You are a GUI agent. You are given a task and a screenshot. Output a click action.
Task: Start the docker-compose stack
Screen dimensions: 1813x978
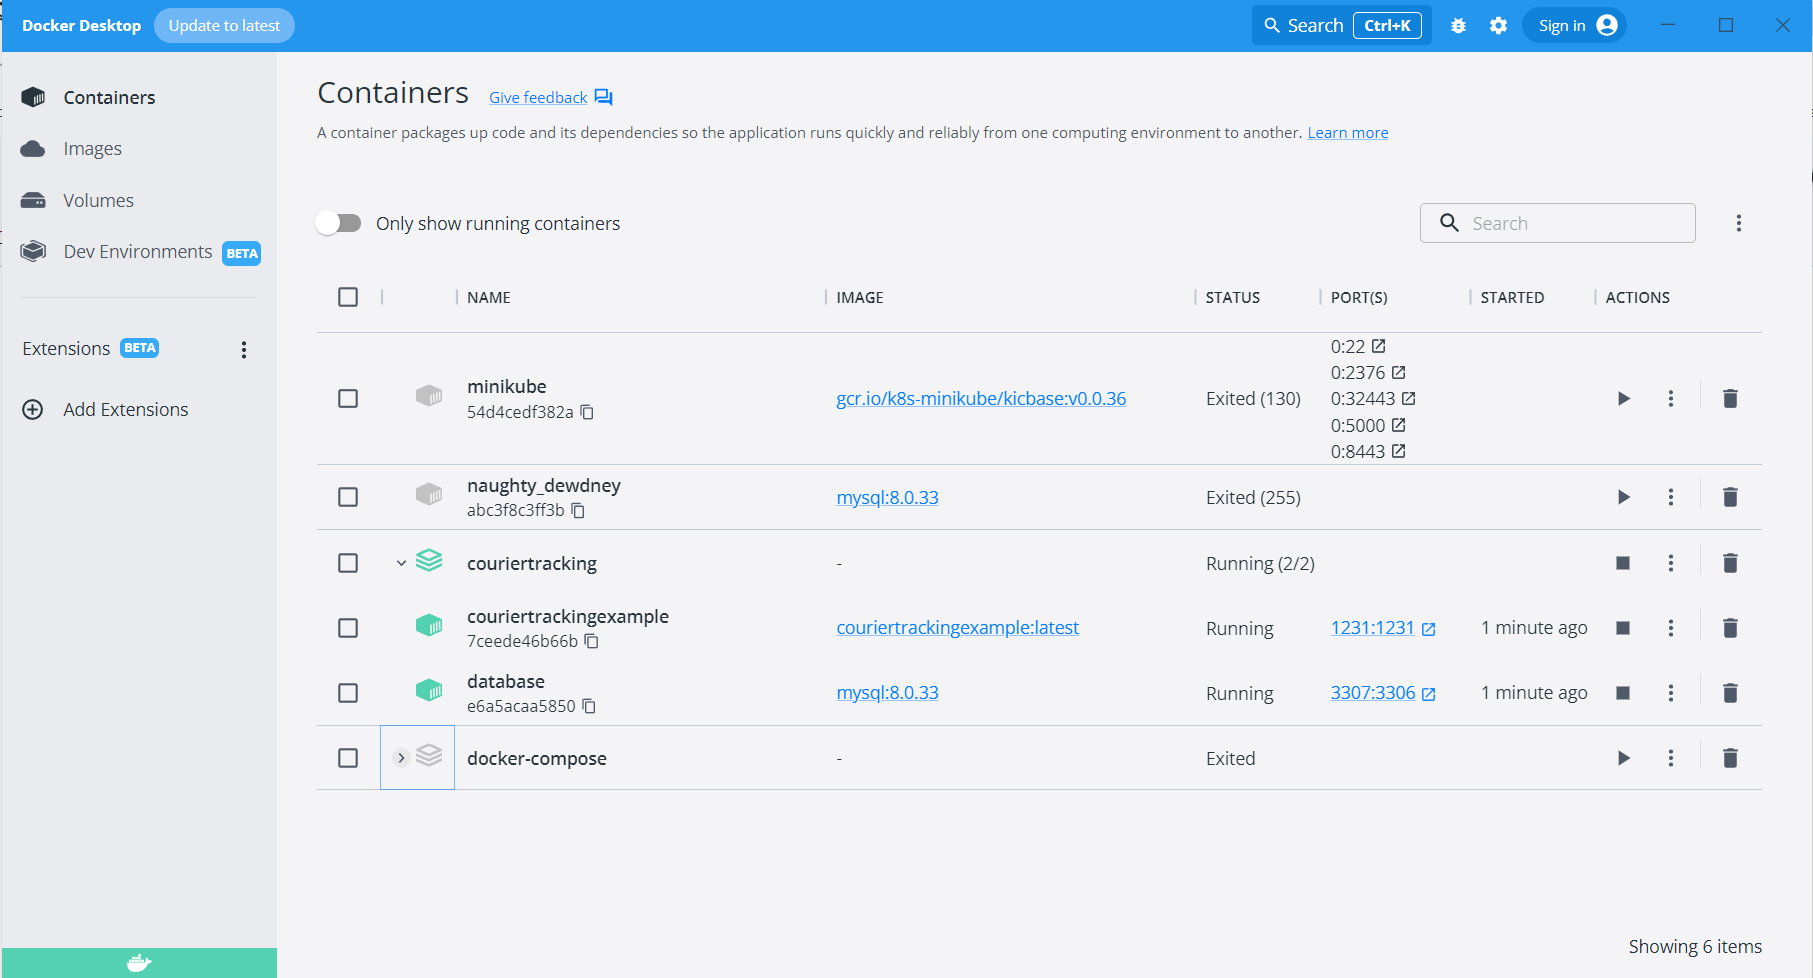pyautogui.click(x=1623, y=758)
